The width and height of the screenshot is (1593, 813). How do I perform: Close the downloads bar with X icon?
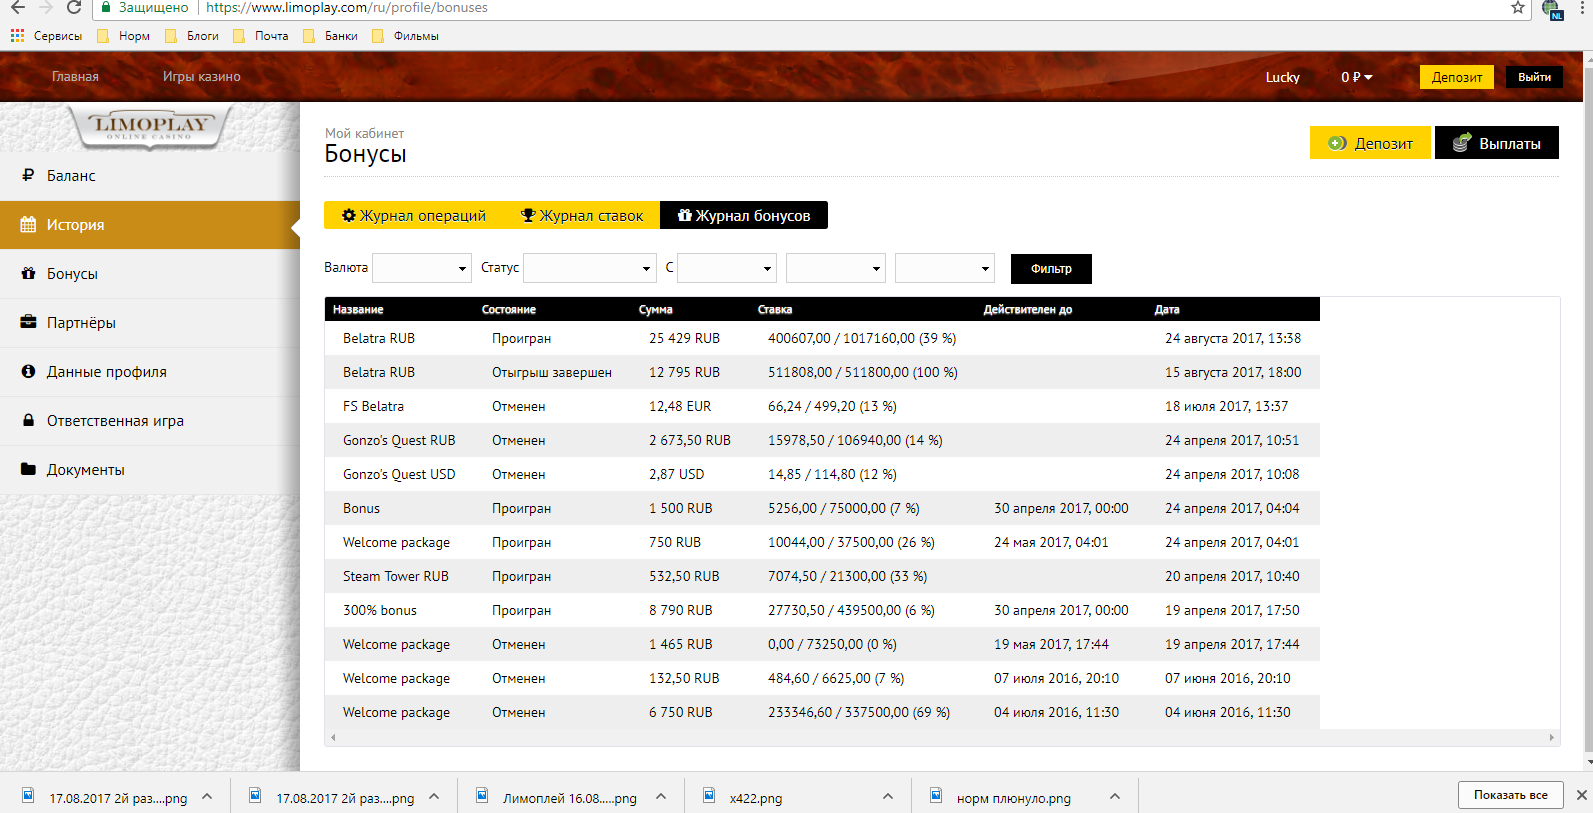[1581, 795]
